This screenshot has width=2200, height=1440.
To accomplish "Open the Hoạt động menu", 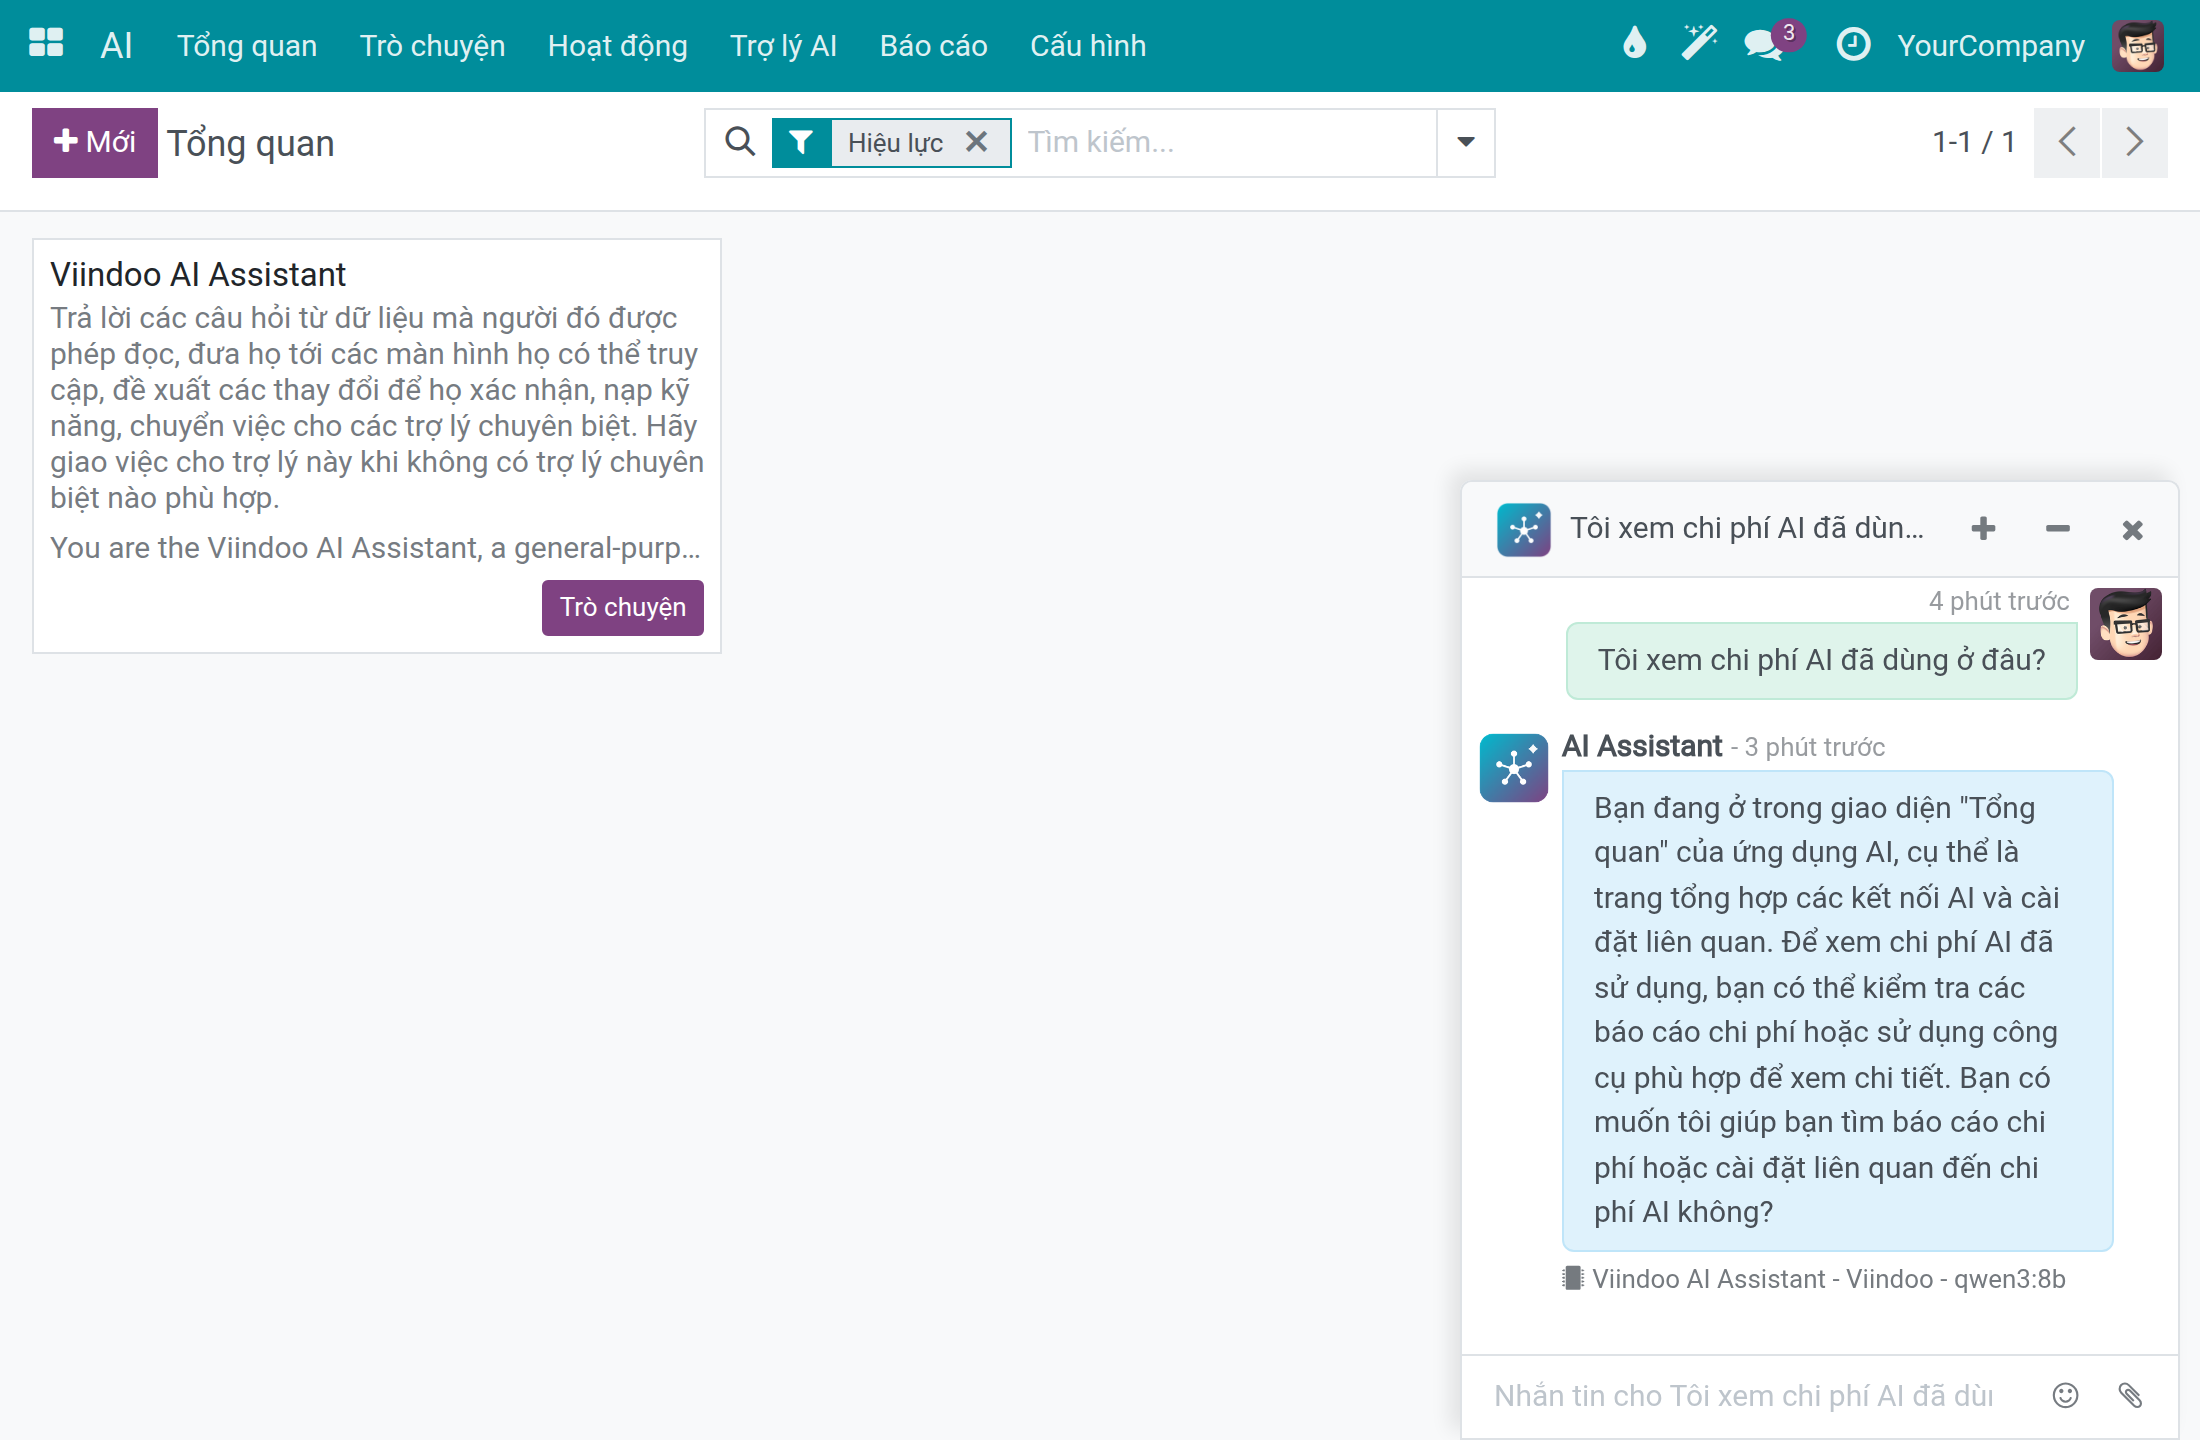I will pyautogui.click(x=617, y=46).
